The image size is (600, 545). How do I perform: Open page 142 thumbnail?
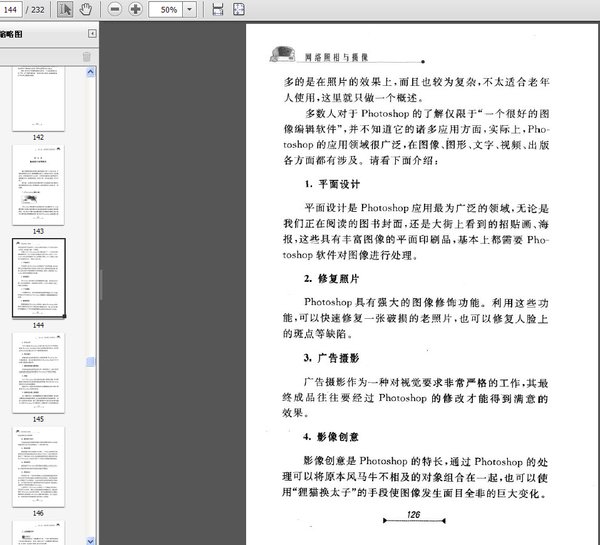pos(38,99)
